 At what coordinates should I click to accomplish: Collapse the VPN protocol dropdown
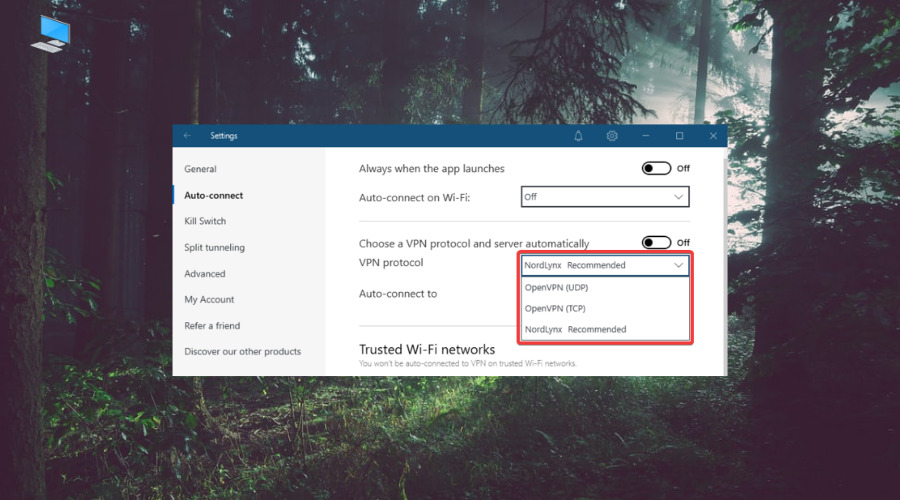click(x=605, y=265)
